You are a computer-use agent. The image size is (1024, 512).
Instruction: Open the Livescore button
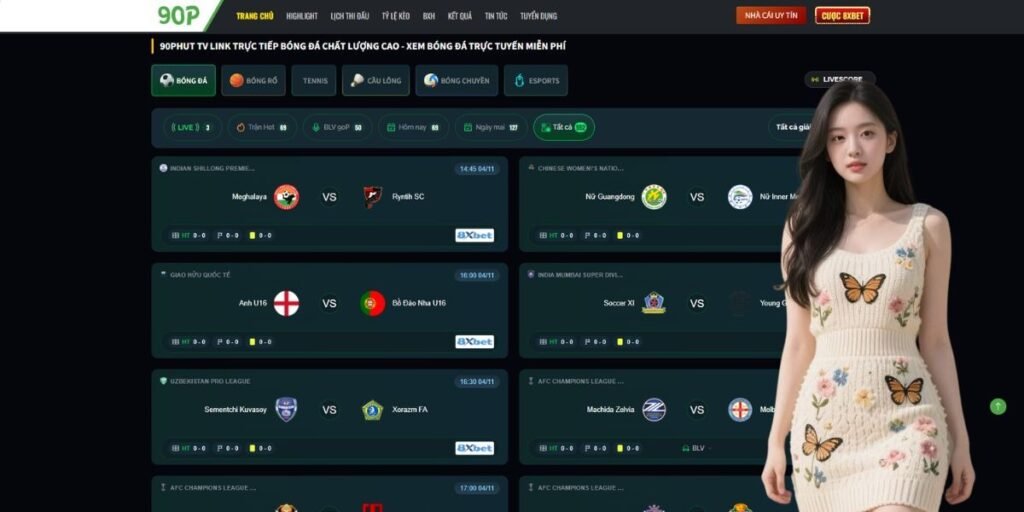point(840,79)
